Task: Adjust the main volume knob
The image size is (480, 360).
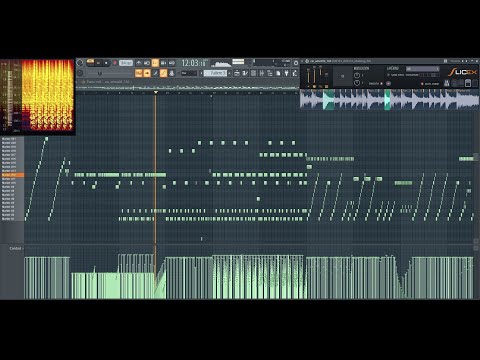Action: point(80,73)
